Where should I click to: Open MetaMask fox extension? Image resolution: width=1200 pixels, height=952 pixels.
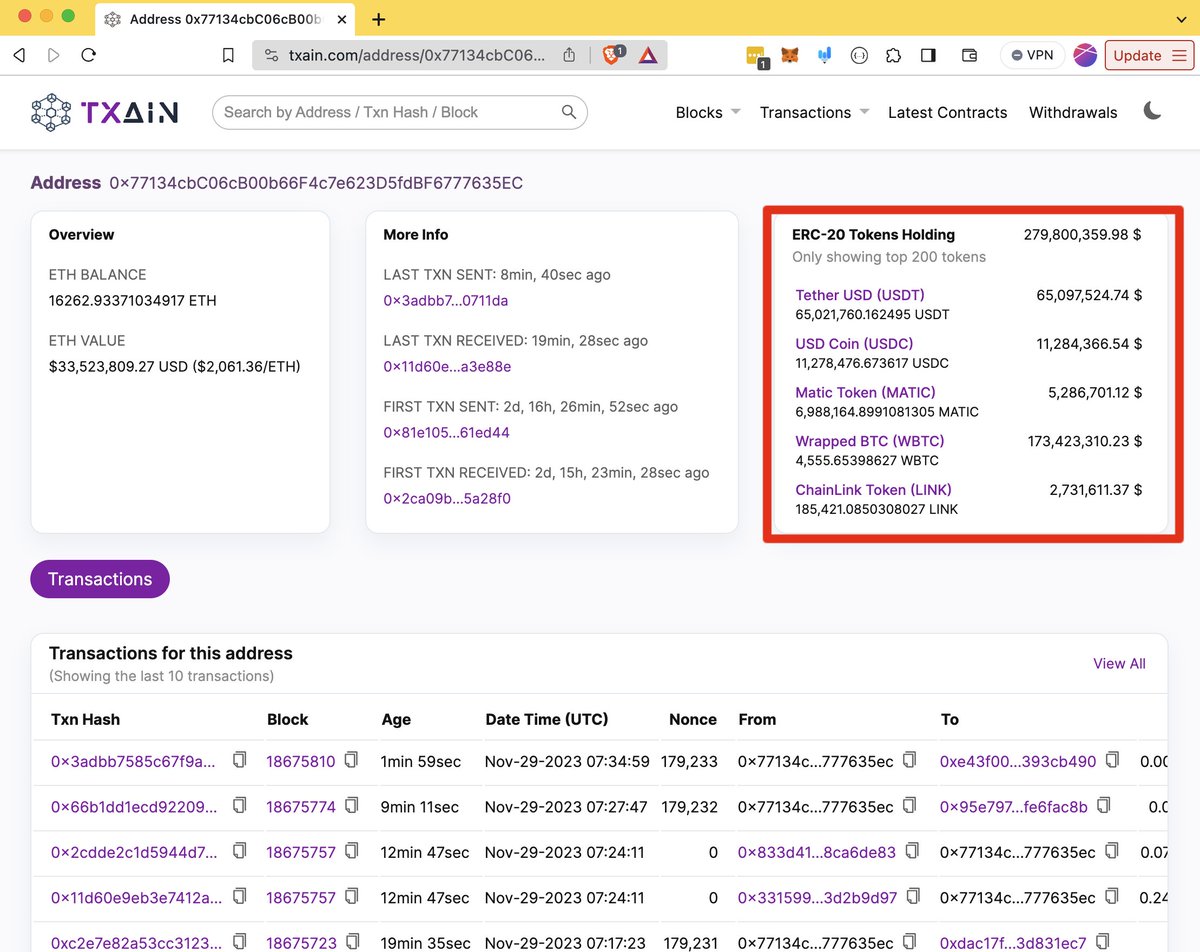(x=790, y=56)
